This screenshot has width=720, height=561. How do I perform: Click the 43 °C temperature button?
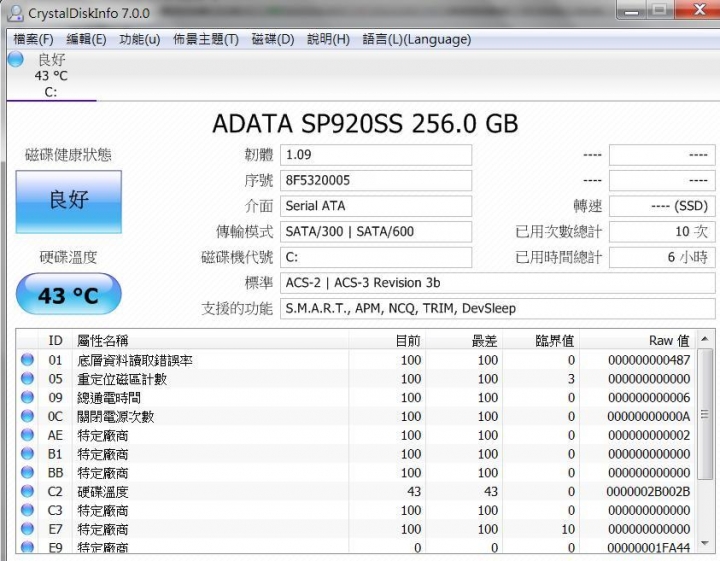[x=69, y=294]
